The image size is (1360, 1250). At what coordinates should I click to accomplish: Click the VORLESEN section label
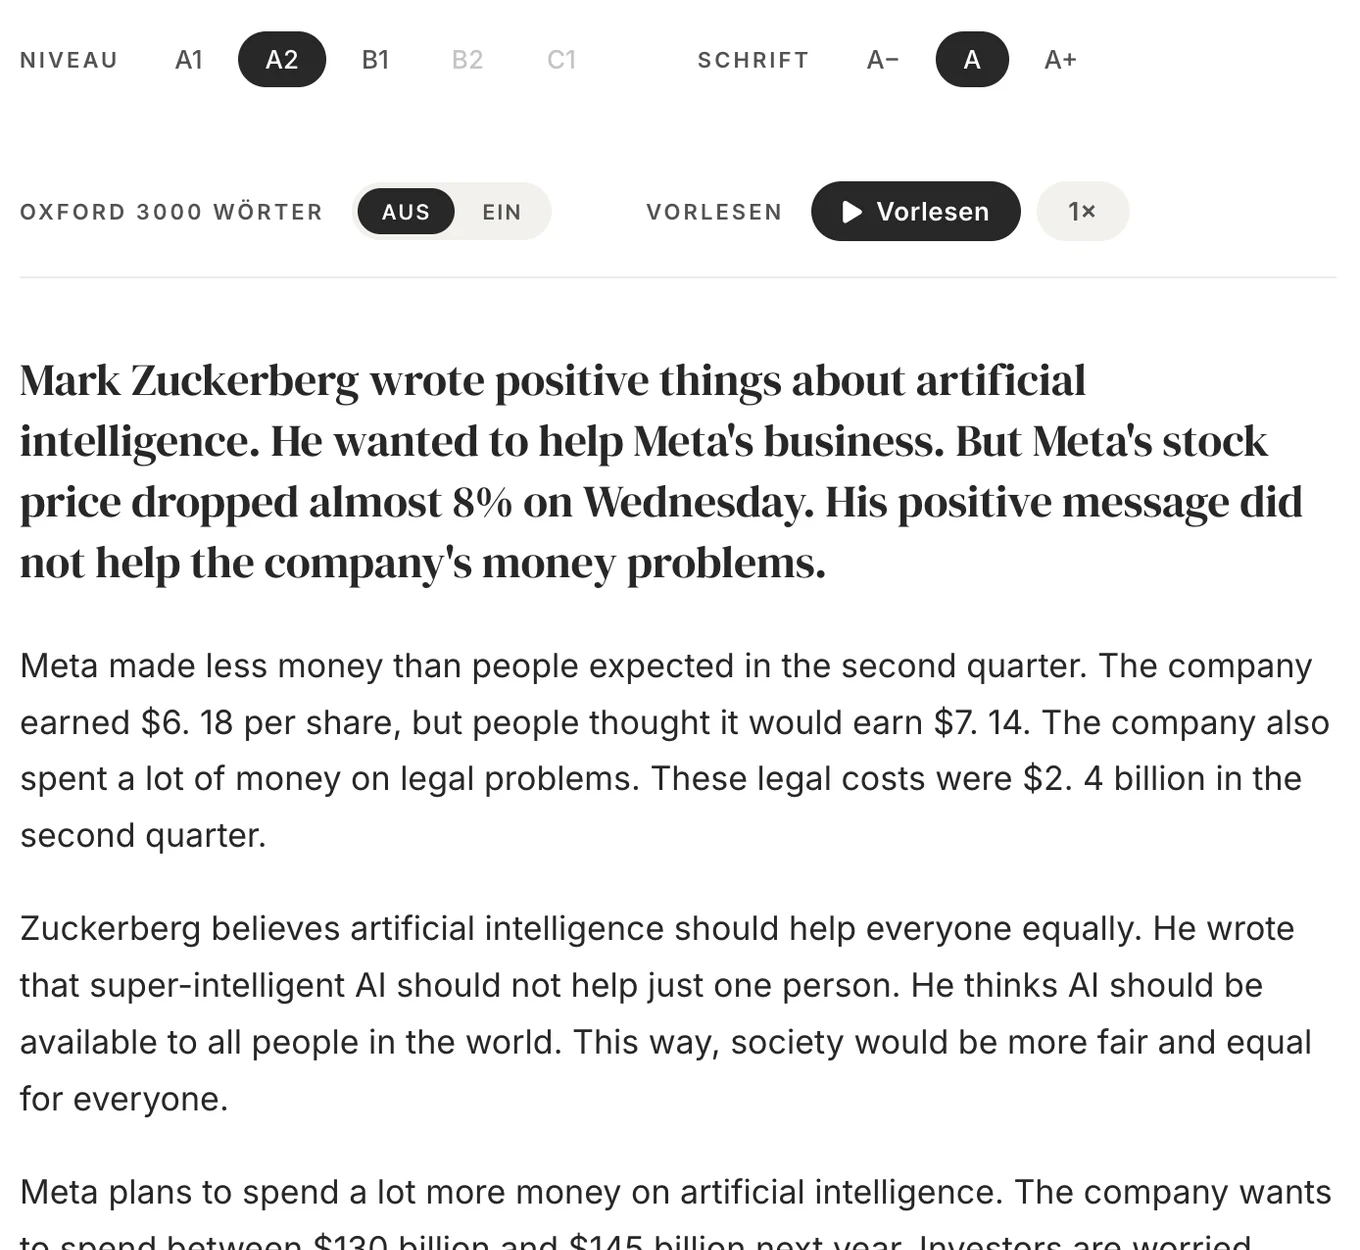(x=714, y=212)
